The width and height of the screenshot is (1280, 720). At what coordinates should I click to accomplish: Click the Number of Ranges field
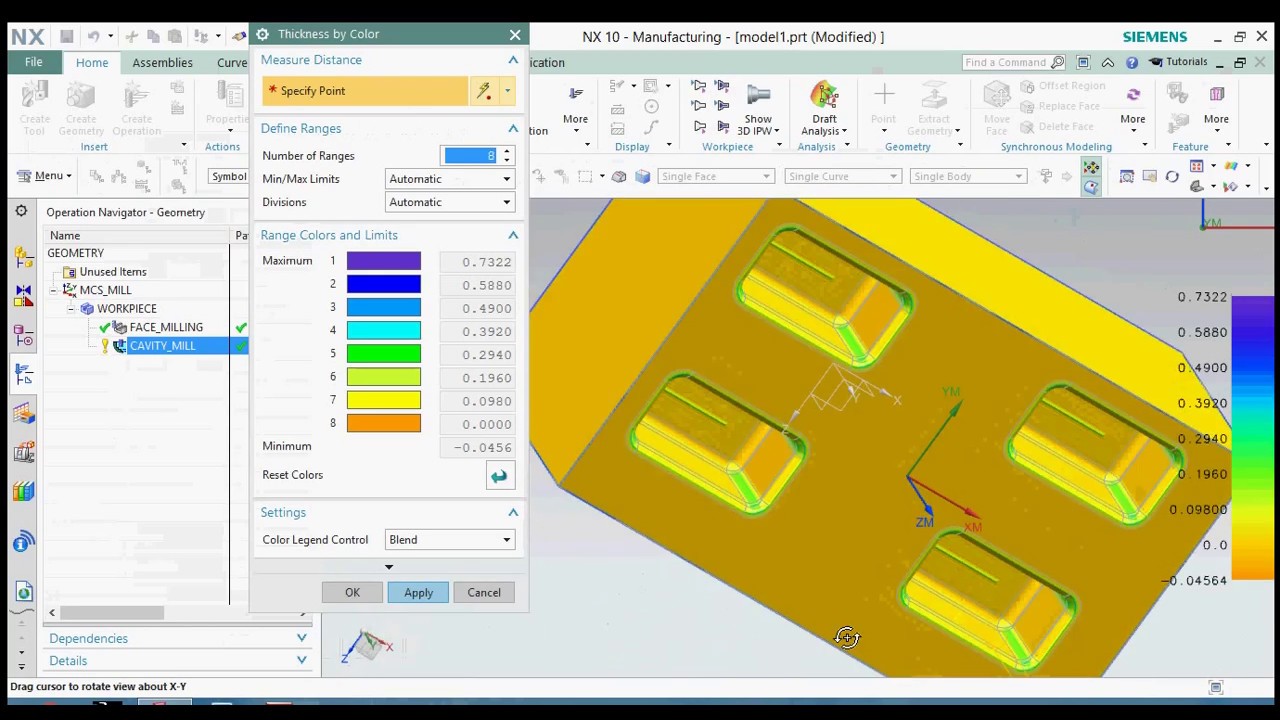(470, 156)
